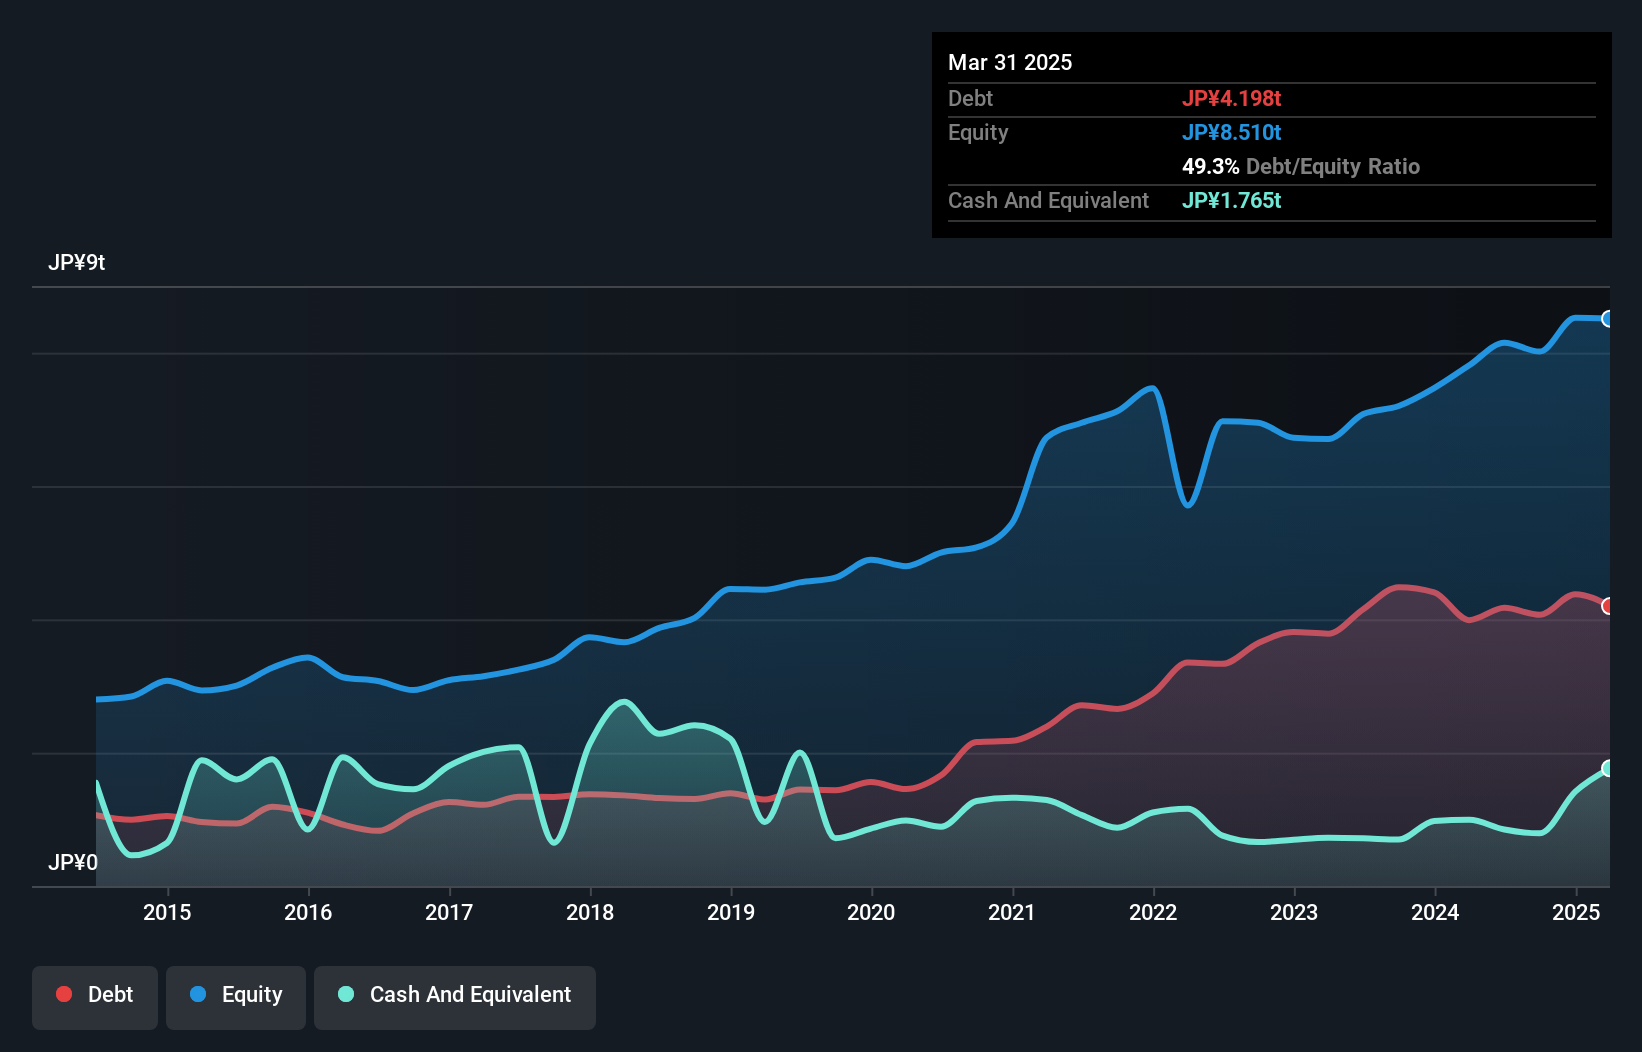Click the 2019 x-axis label
1642x1052 pixels.
coord(731,912)
